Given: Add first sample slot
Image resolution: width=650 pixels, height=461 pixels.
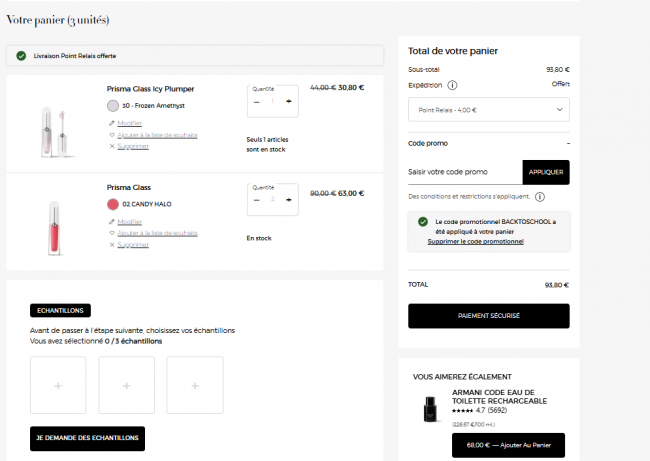Looking at the screenshot, I should pos(58,386).
